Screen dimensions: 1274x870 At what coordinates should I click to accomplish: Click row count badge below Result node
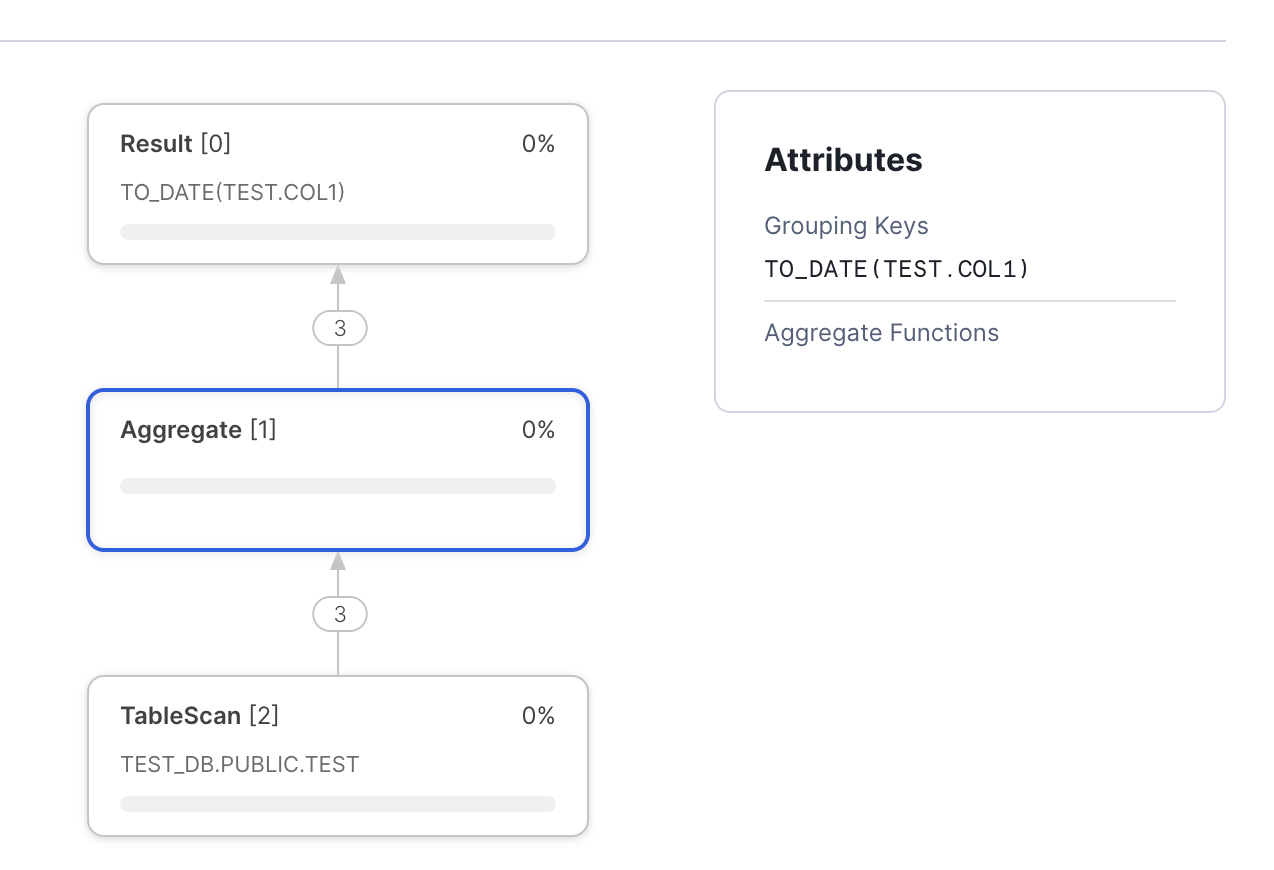pos(339,328)
